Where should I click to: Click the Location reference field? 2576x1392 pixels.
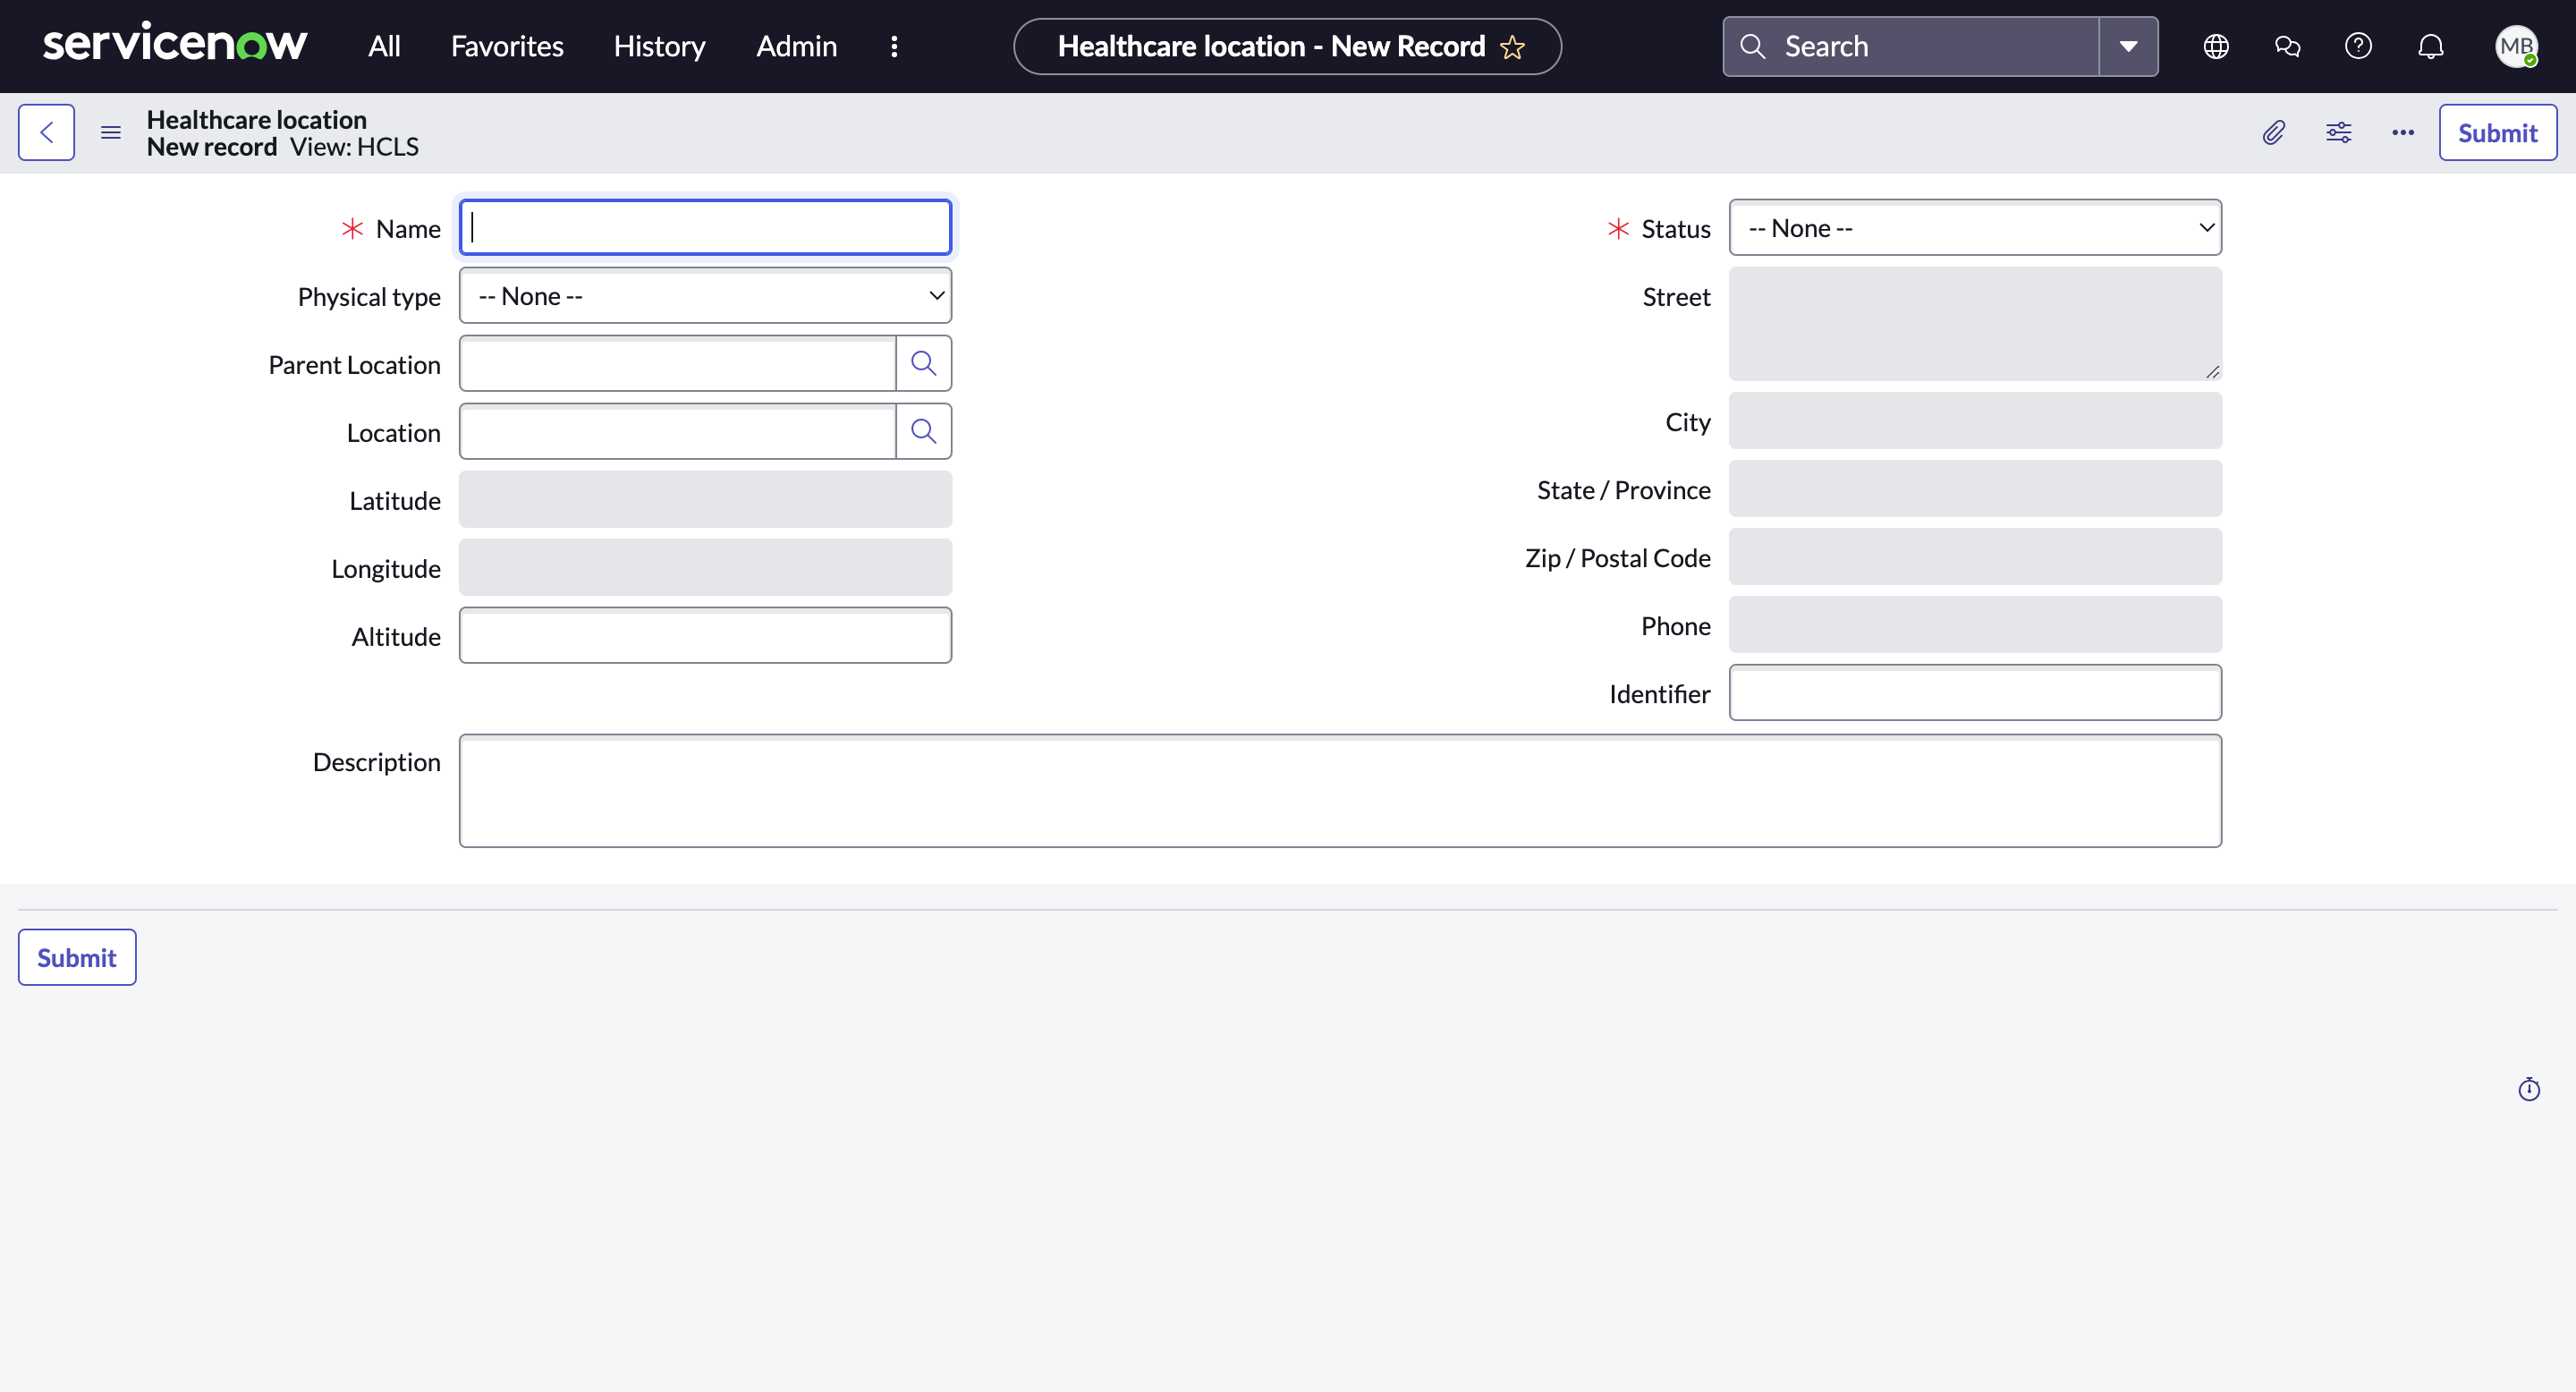(677, 431)
